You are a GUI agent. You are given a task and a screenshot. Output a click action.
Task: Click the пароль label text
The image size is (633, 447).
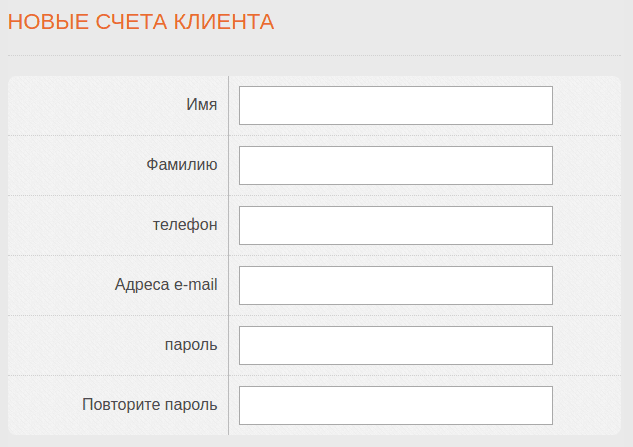click(190, 345)
